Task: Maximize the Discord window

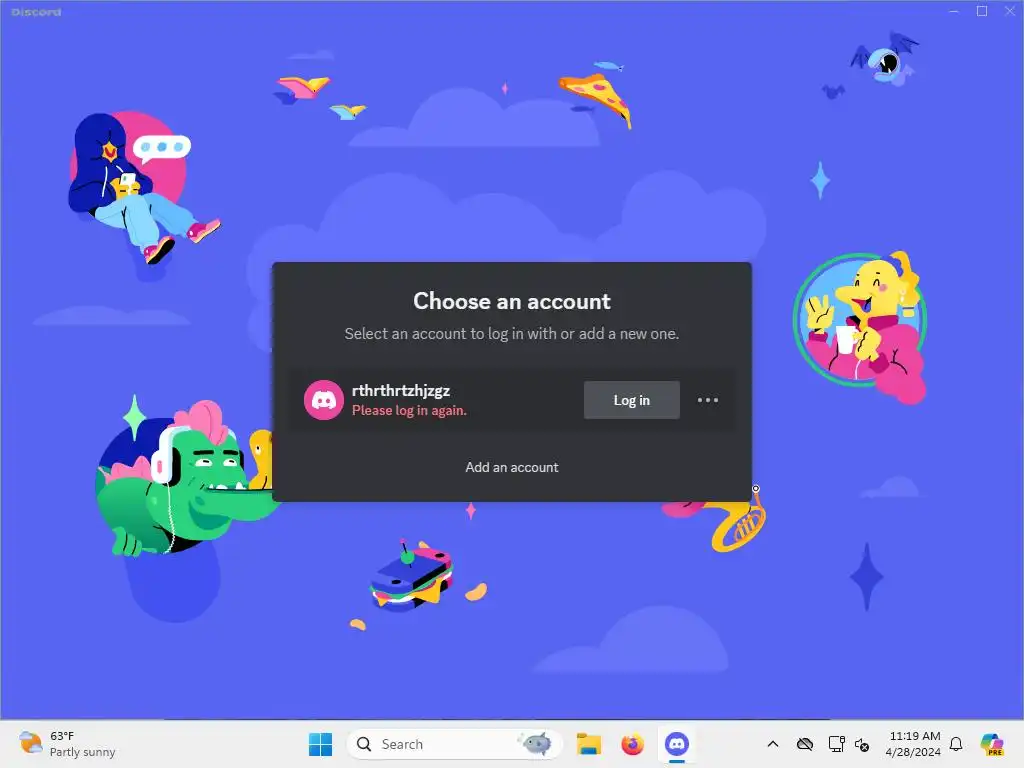Action: [x=982, y=11]
